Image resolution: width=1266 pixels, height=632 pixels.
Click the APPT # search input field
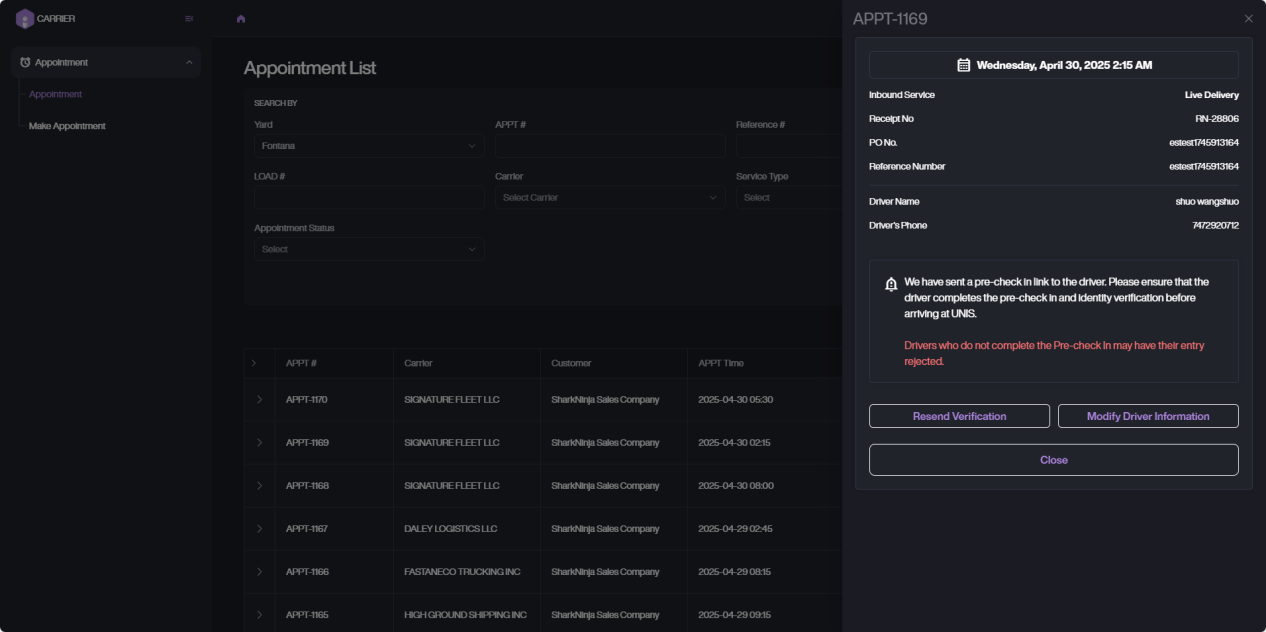pyautogui.click(x=609, y=146)
